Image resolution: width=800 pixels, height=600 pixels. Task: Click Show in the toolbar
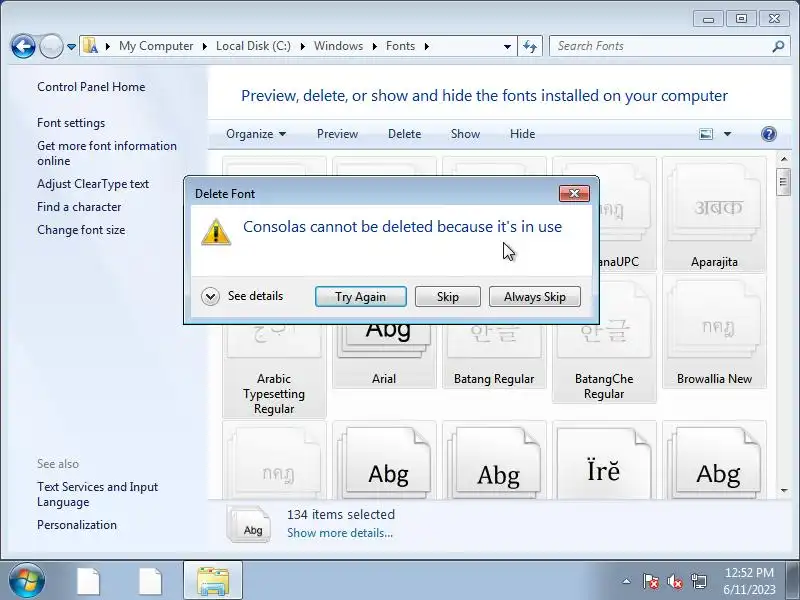point(465,134)
